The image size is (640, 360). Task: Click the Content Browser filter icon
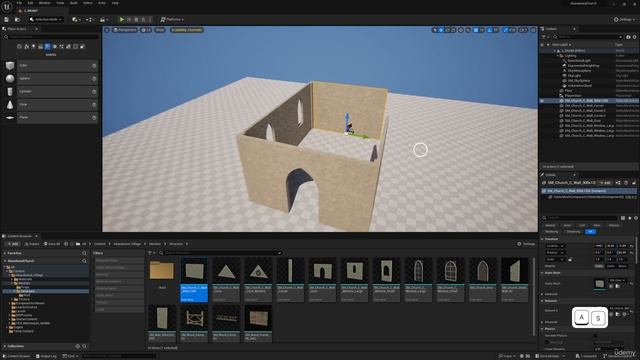pos(150,253)
